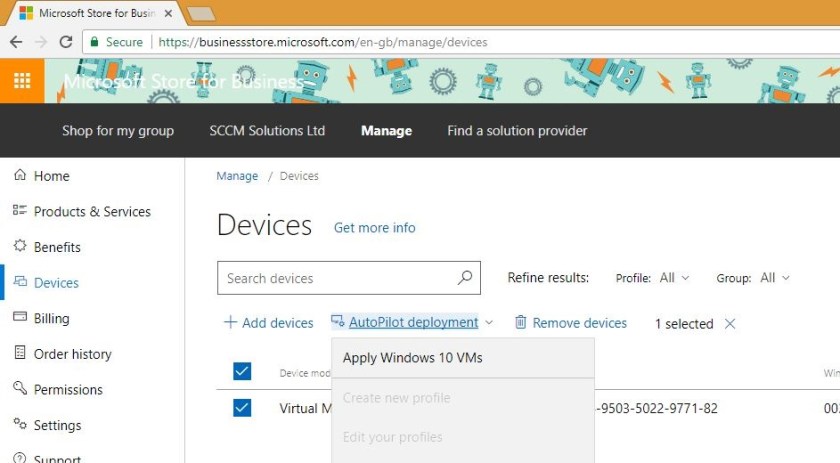840x463 pixels.
Task: Click the Add devices link
Action: [278, 323]
